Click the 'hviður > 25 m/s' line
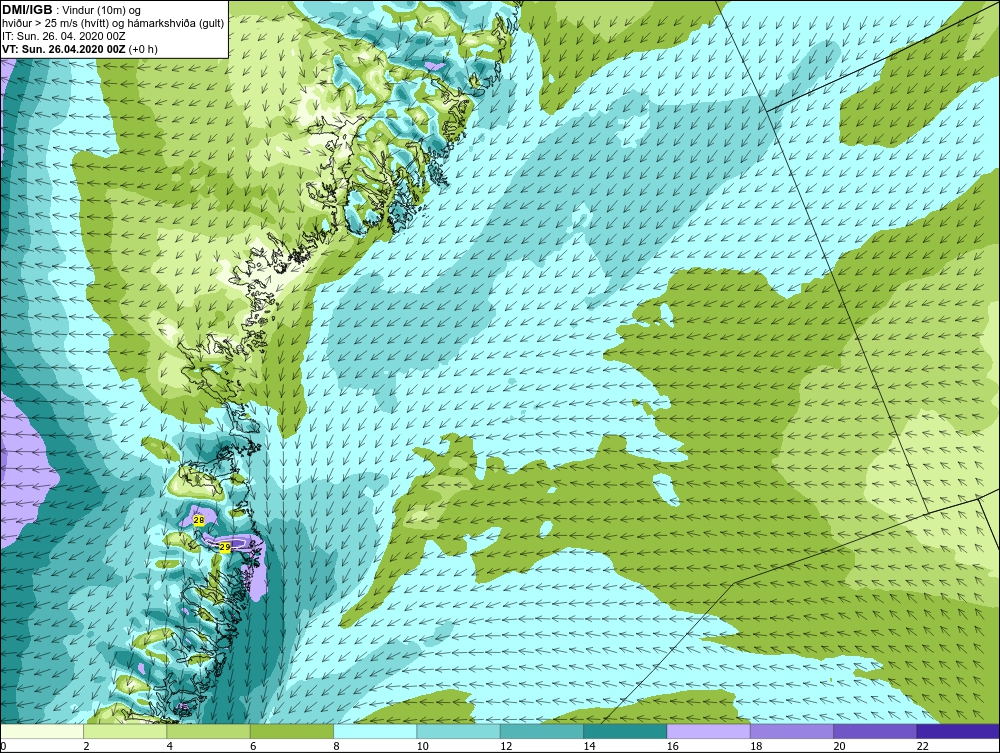This screenshot has width=1000, height=753. pyautogui.click(x=113, y=24)
